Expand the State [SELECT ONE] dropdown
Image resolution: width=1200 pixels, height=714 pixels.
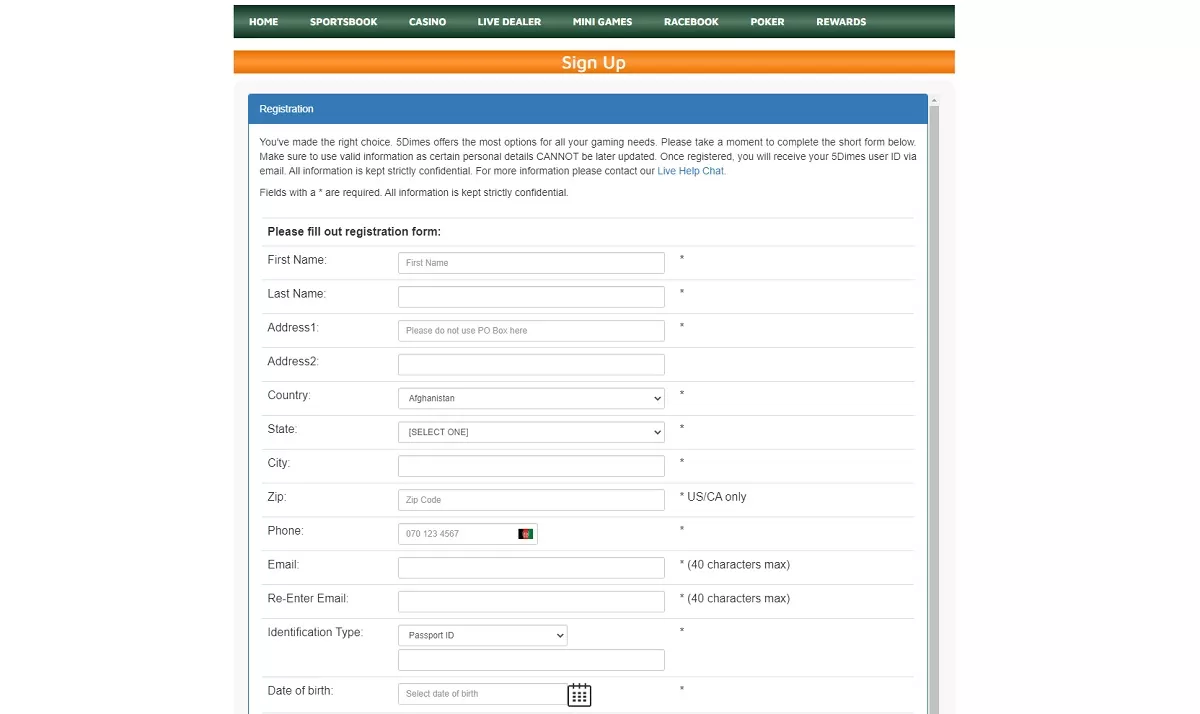[531, 432]
